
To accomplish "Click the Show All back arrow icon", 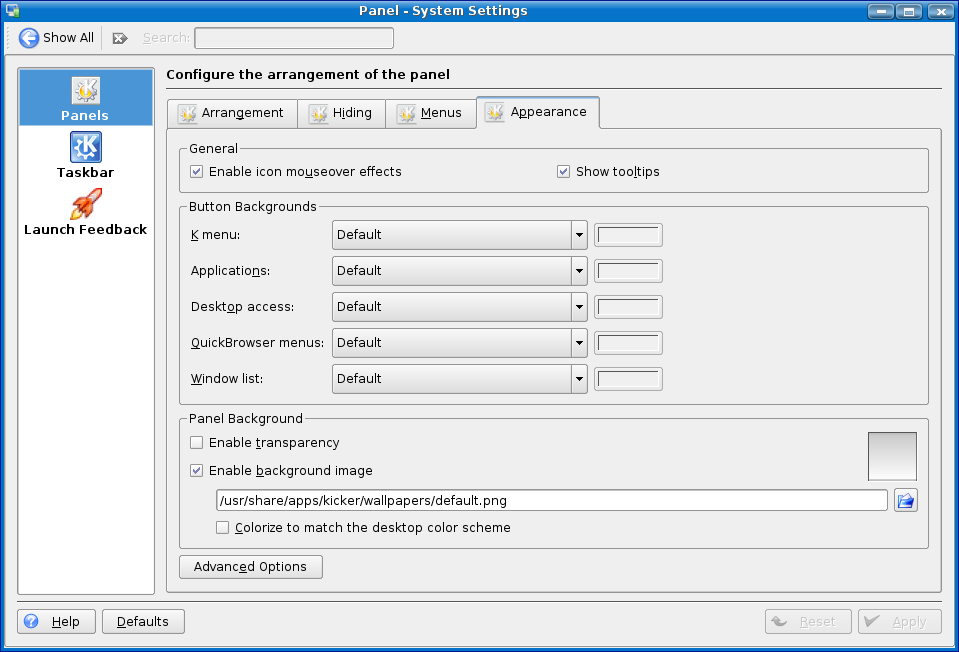I will click(x=29, y=38).
